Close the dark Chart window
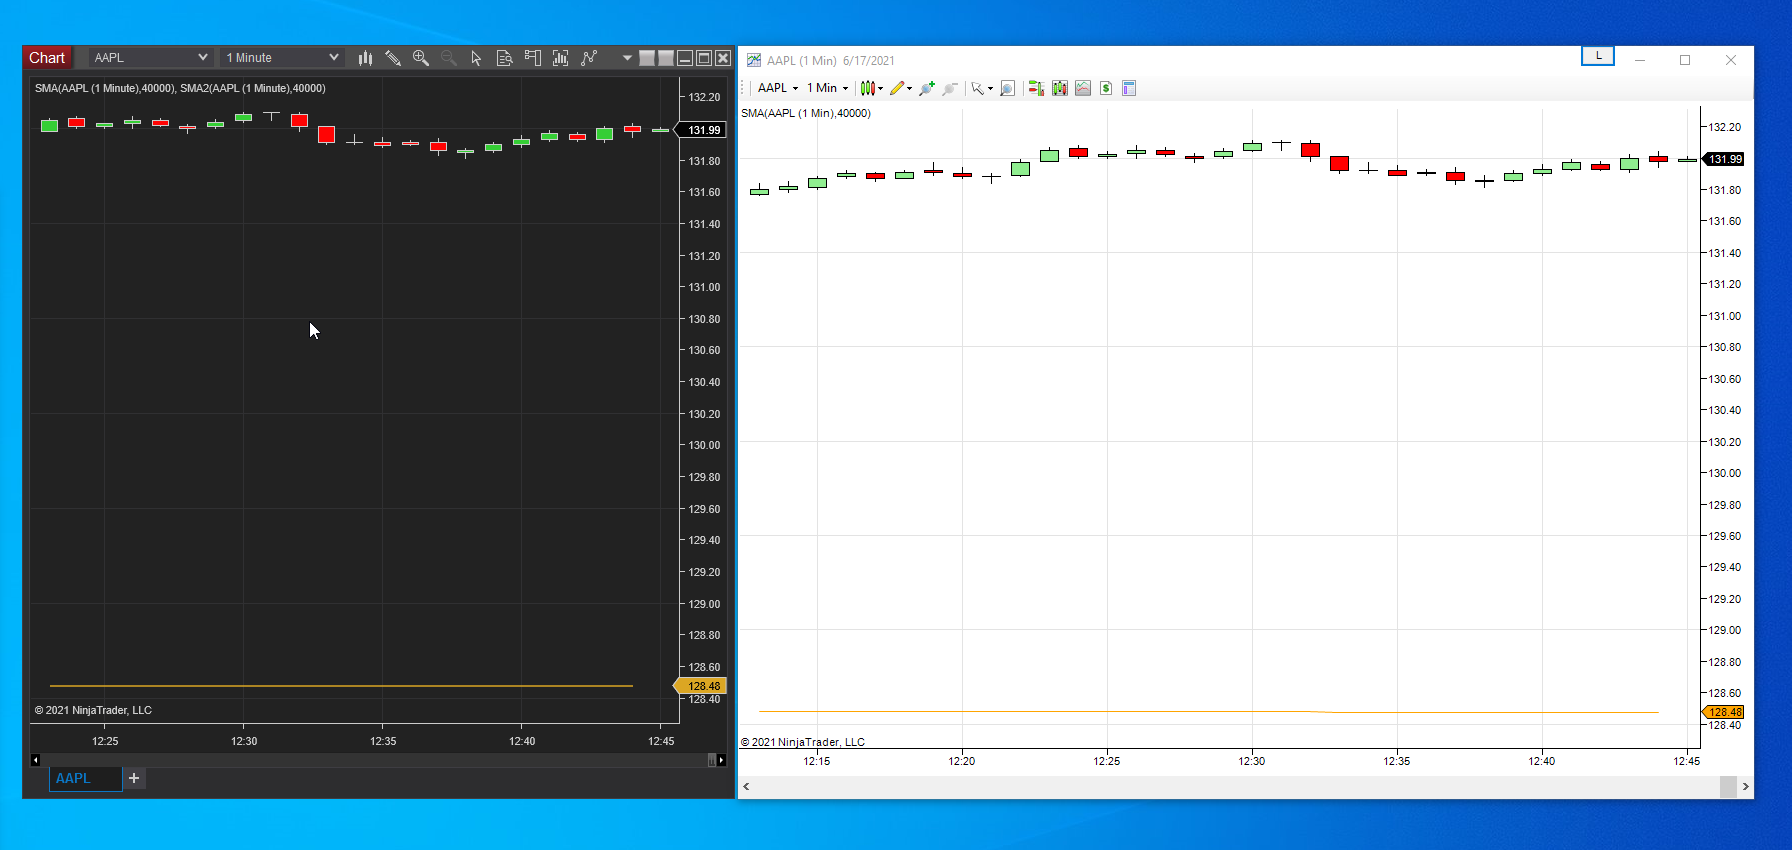Image resolution: width=1792 pixels, height=850 pixels. (723, 58)
